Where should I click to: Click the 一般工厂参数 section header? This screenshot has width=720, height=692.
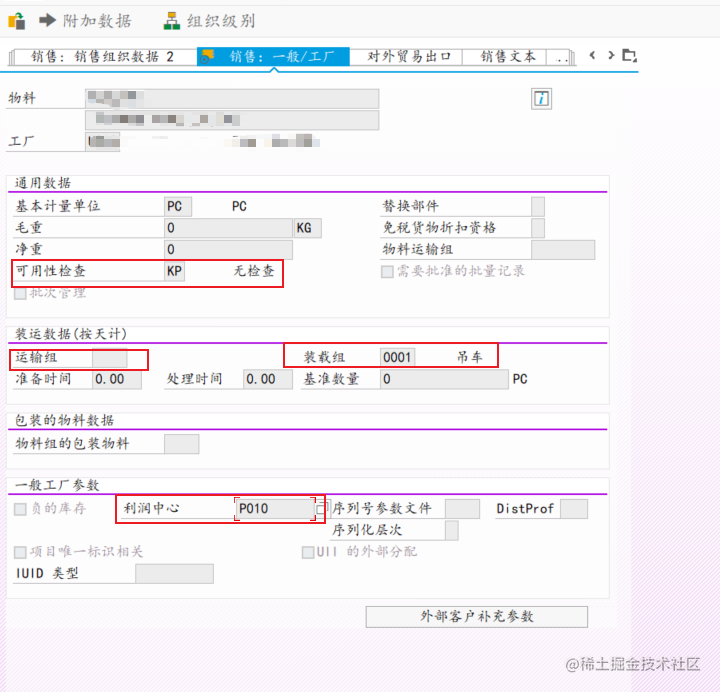(x=57, y=485)
